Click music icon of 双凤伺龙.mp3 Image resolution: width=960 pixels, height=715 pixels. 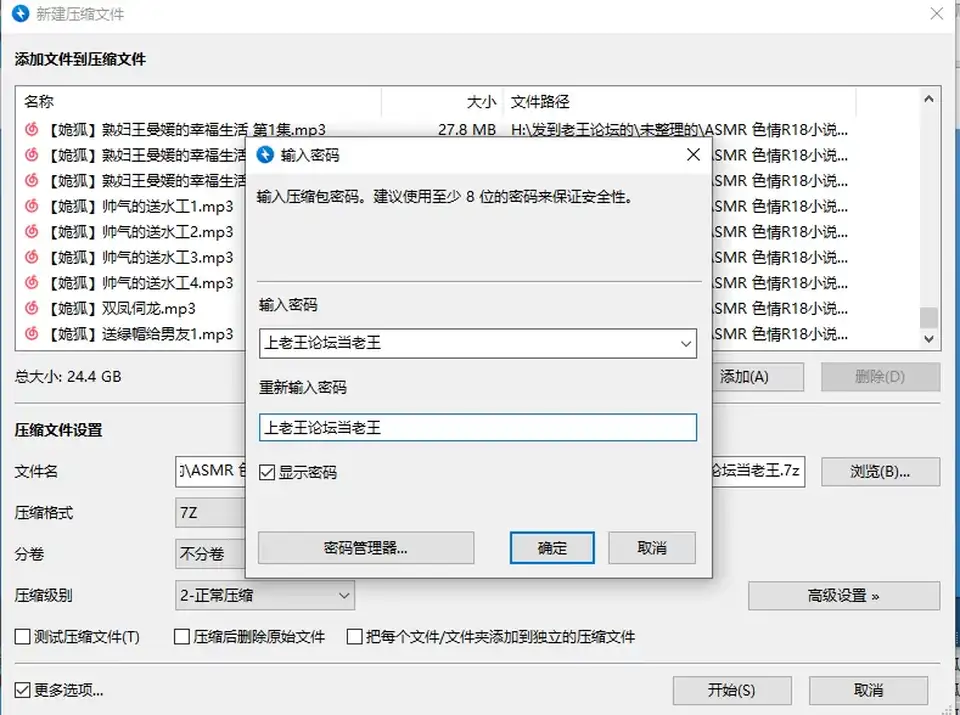[x=31, y=308]
